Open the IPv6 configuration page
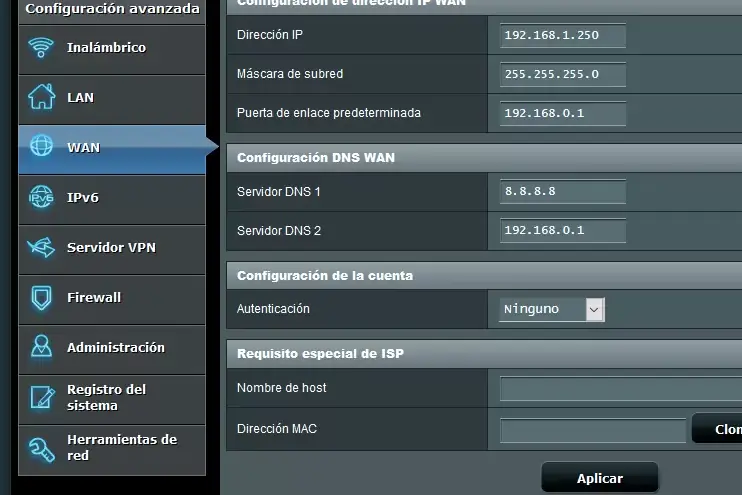 tap(112, 200)
